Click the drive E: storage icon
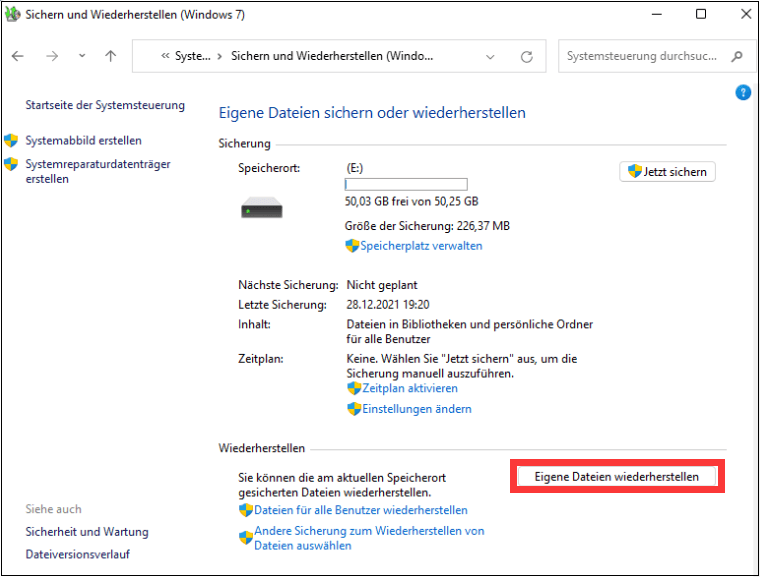 click(262, 208)
